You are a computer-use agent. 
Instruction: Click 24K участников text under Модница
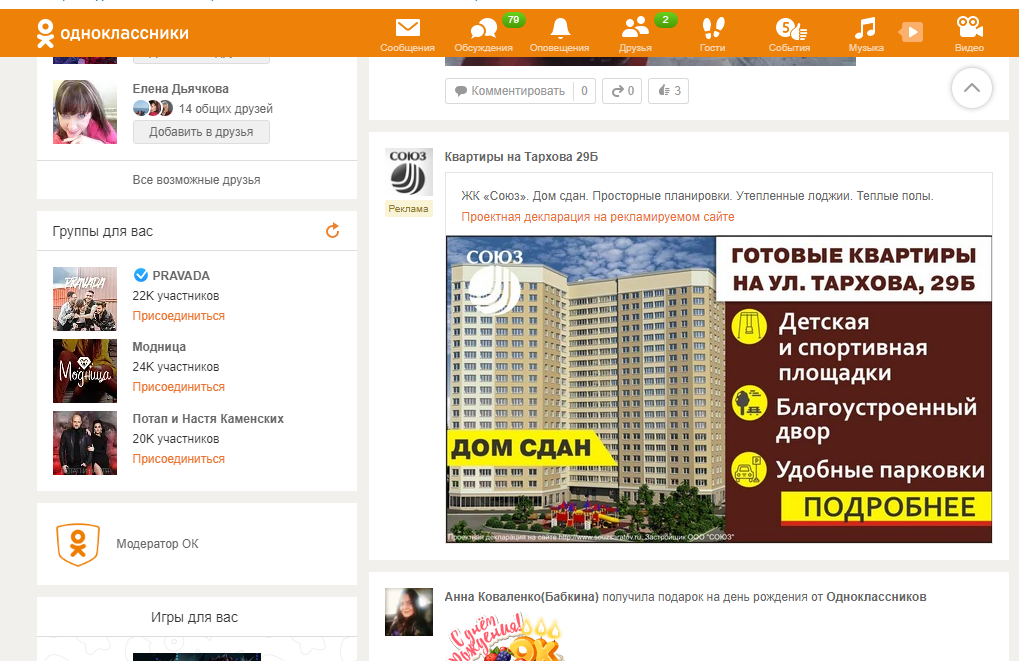176,367
